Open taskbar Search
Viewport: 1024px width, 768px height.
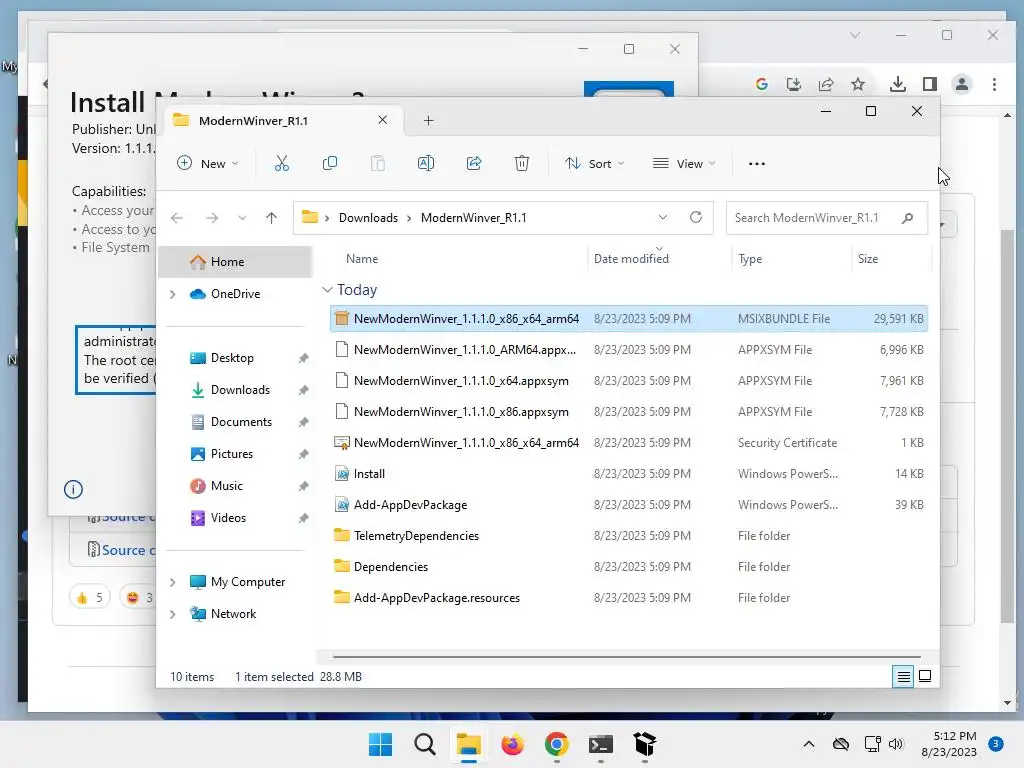(424, 744)
